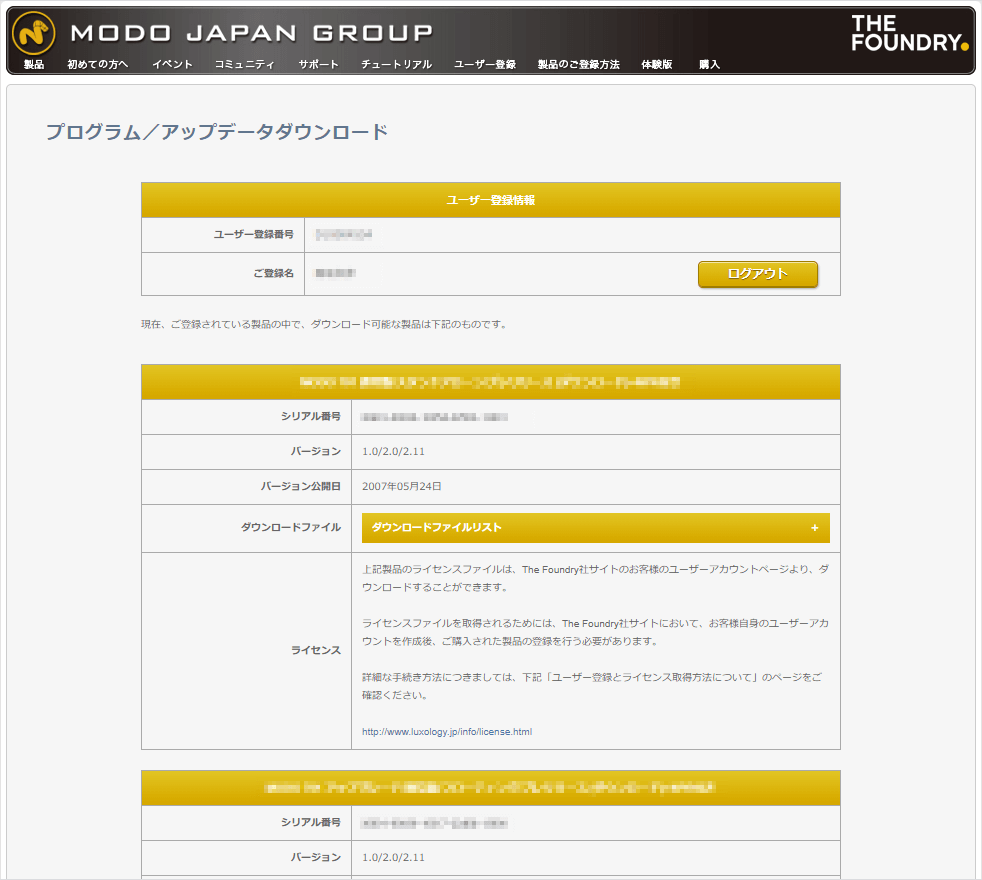Open 製品のご登録方法 in the navigation

[x=579, y=65]
